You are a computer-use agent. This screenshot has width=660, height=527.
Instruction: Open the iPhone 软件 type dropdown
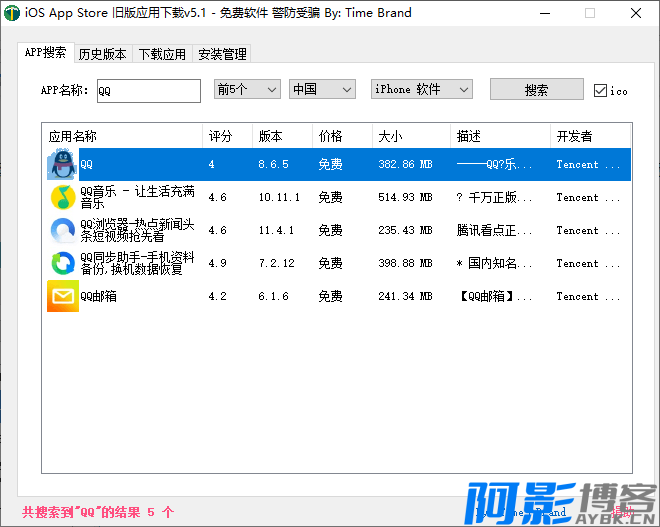(x=422, y=89)
